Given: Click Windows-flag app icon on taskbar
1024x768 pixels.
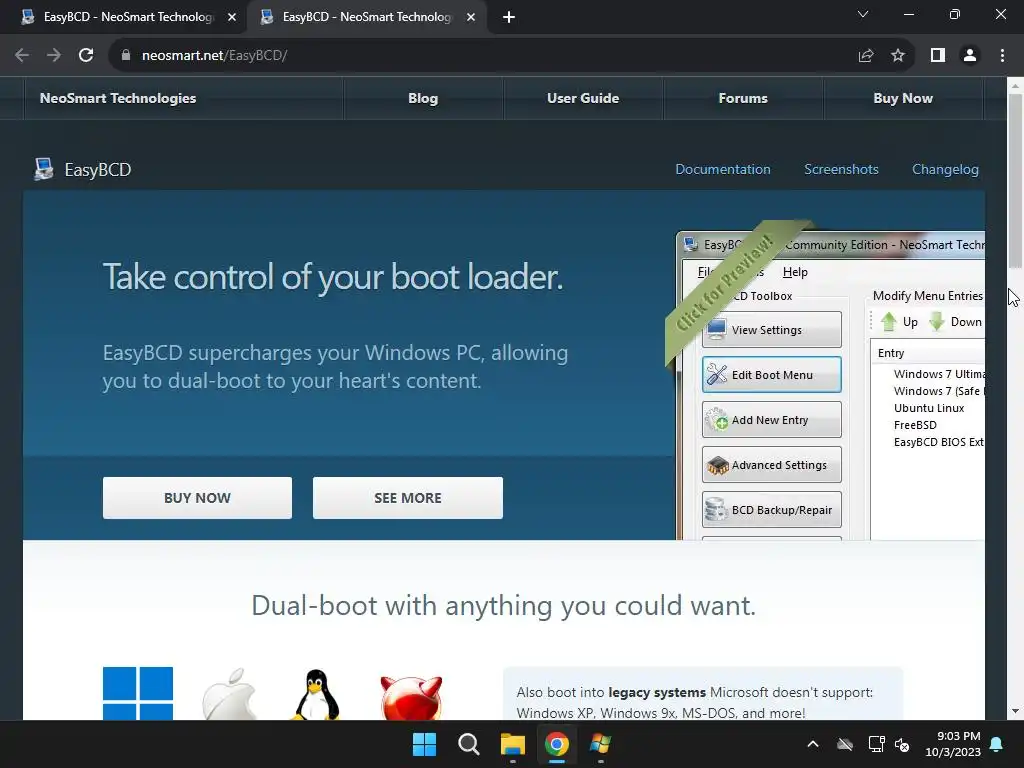Looking at the screenshot, I should 600,744.
